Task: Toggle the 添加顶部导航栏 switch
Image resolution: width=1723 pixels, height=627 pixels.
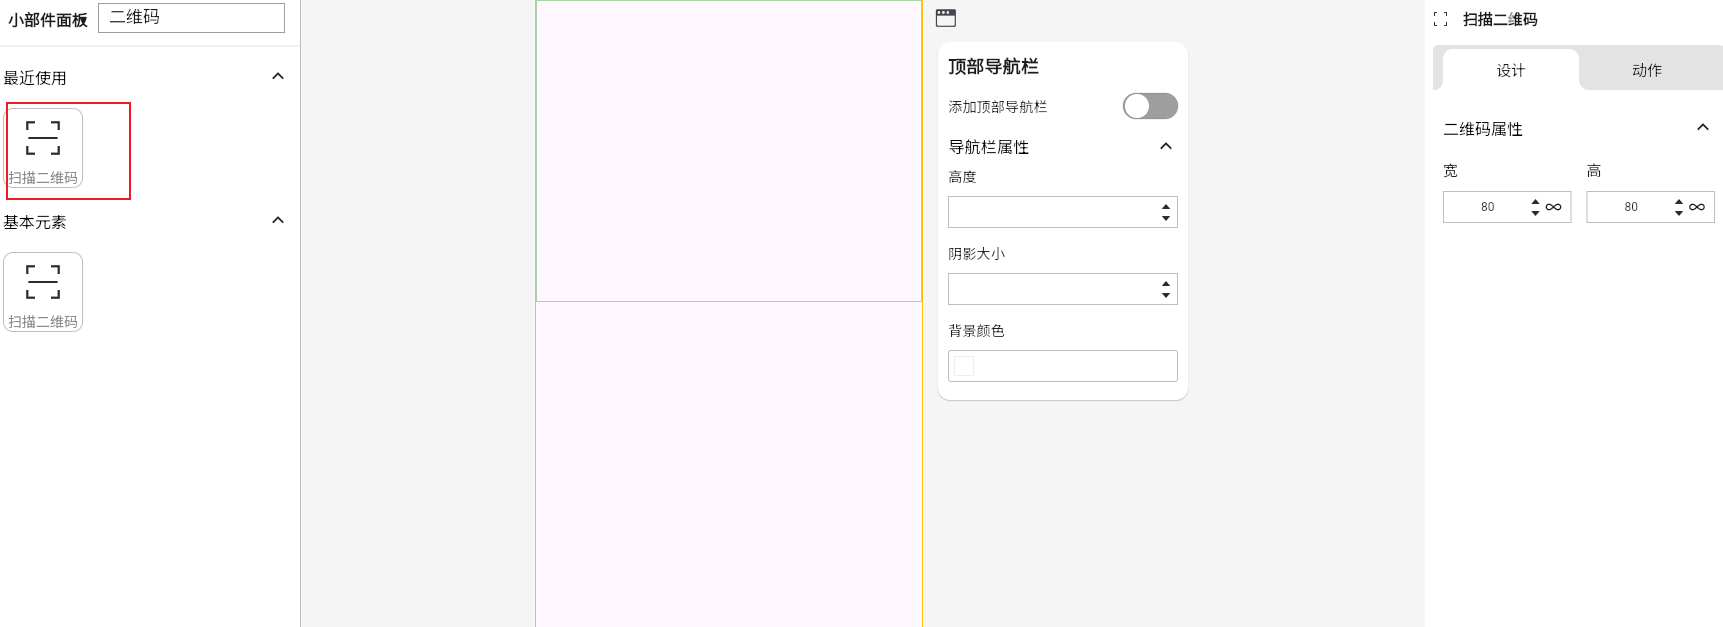Action: click(x=1150, y=106)
